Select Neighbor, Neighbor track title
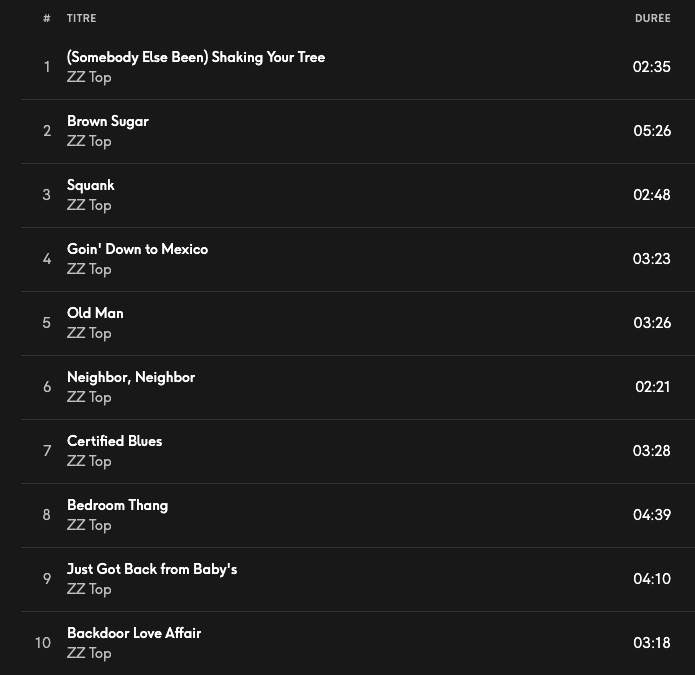 click(130, 377)
